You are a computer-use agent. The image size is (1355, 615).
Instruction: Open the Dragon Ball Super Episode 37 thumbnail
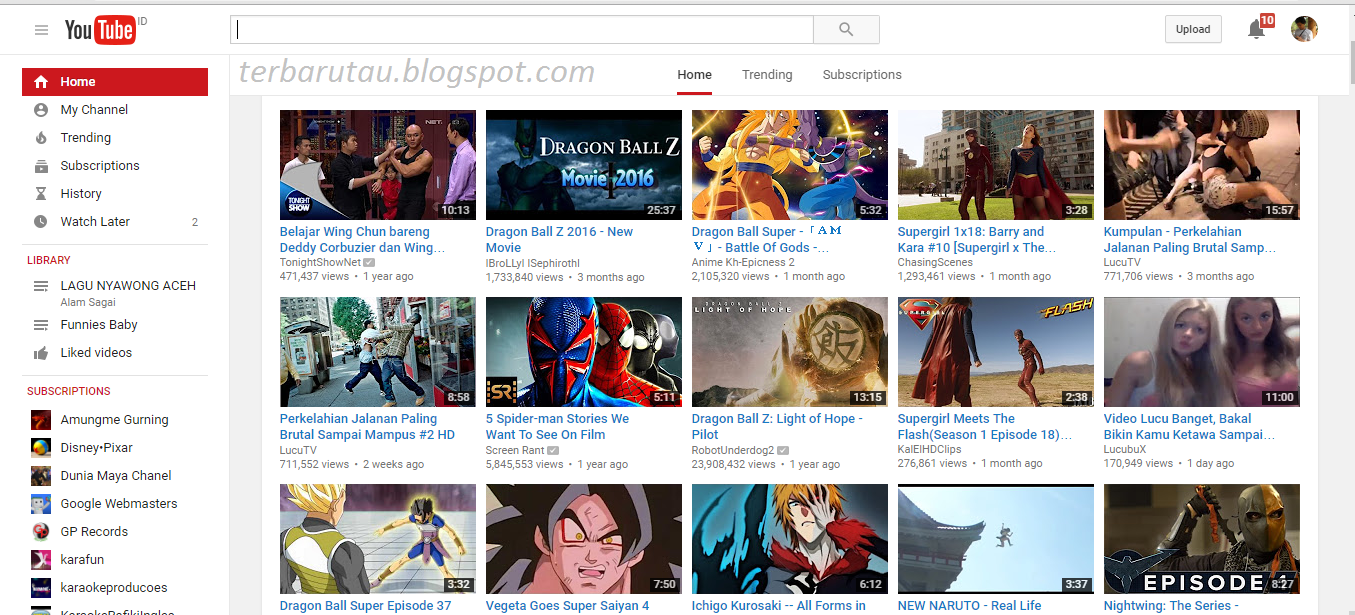point(378,539)
